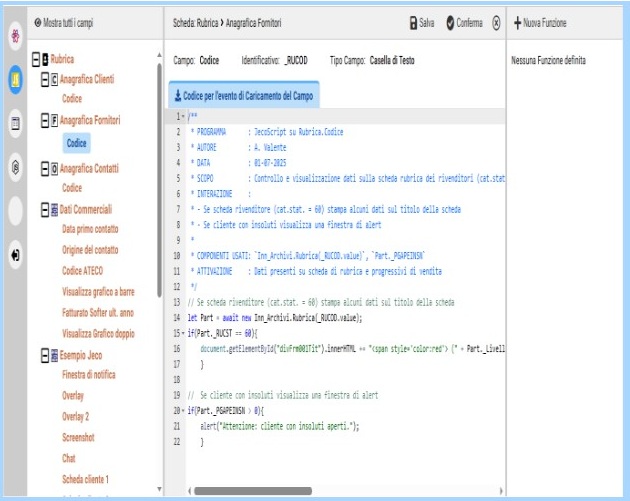Collapse the Rubrica root node

[x=35, y=60]
